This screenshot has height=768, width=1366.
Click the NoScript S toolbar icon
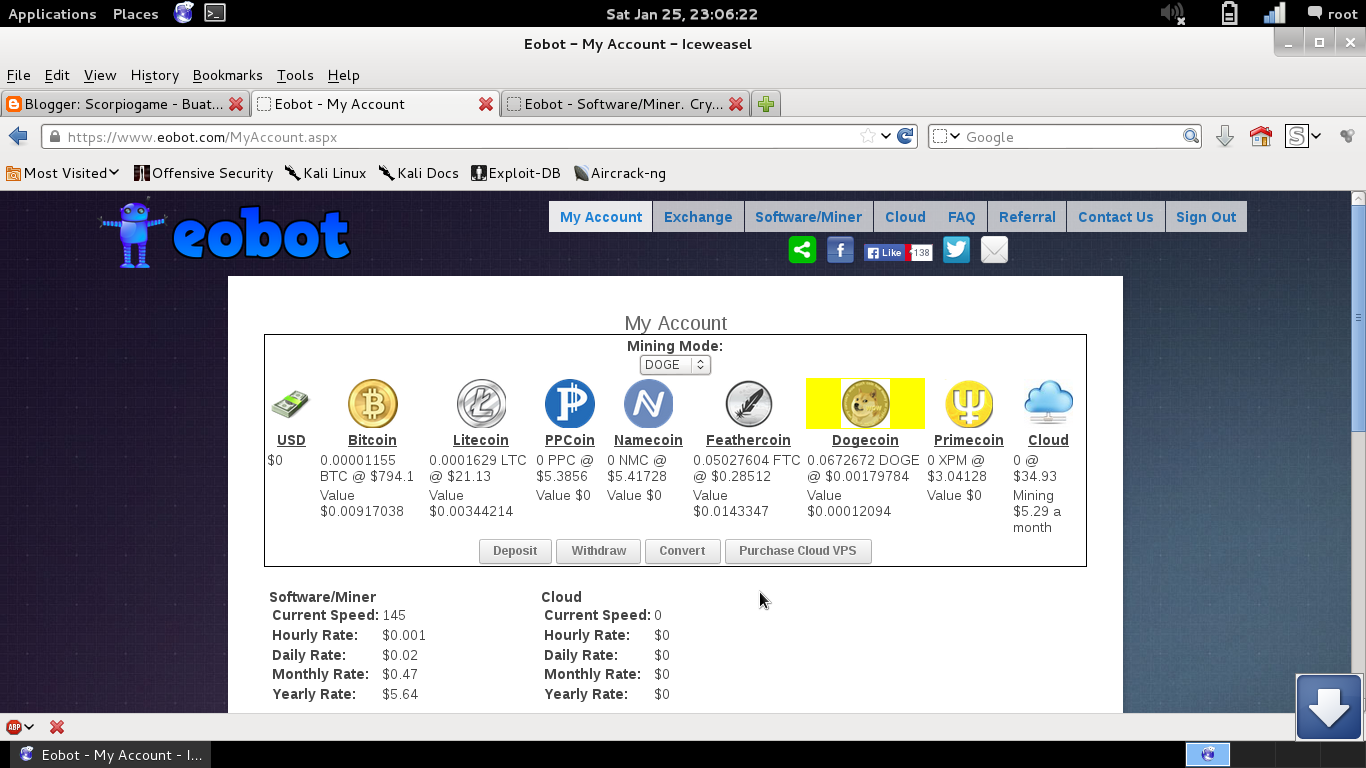(1297, 137)
